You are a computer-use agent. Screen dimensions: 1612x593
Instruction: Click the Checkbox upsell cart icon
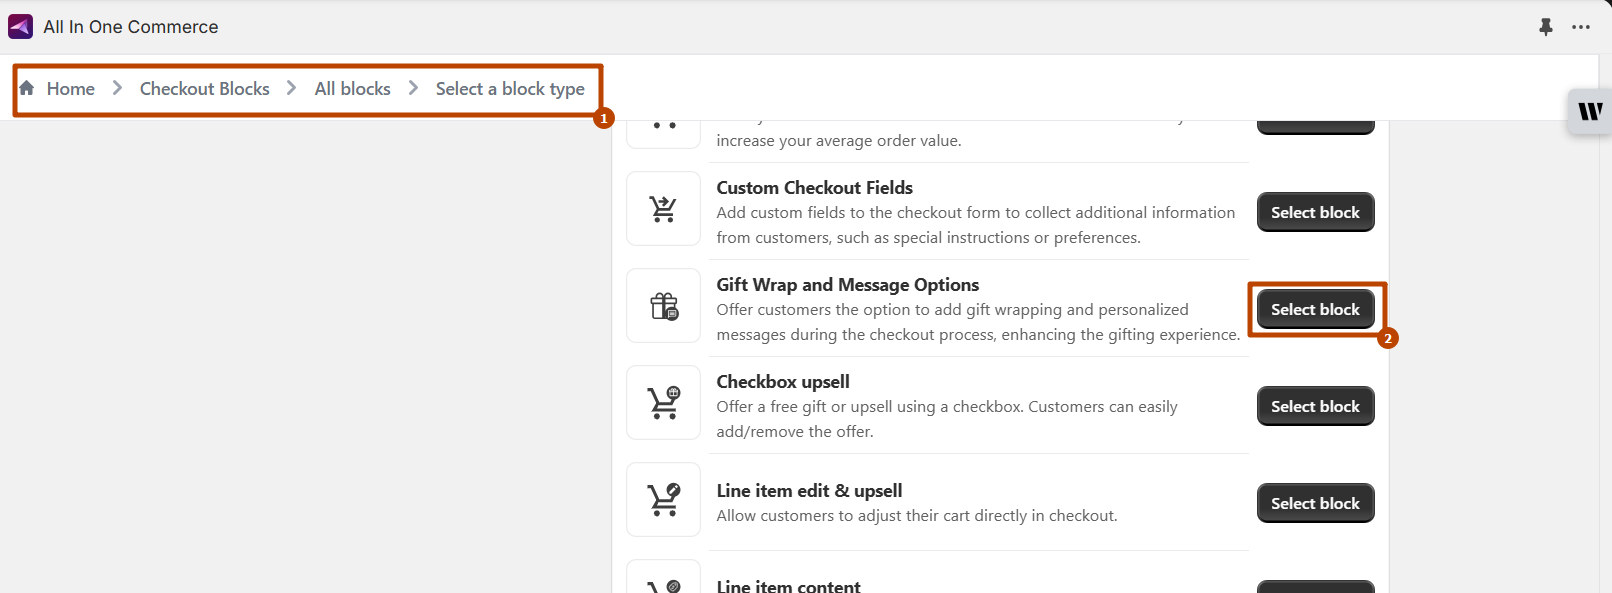[x=663, y=403]
